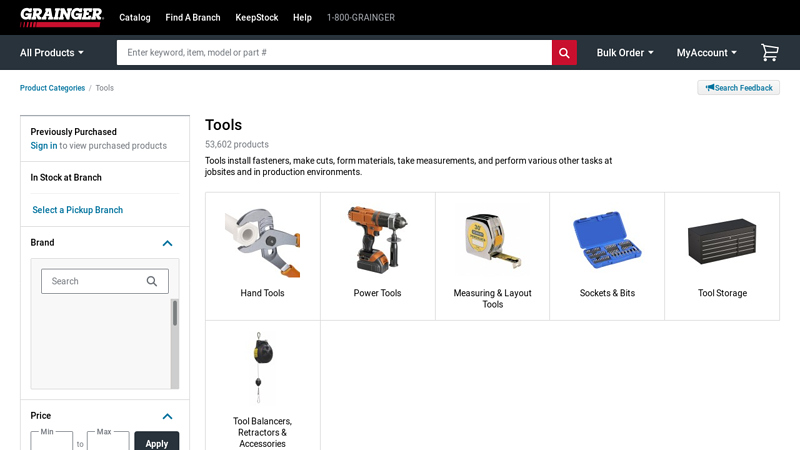
Task: Click the Previously Purchased heading
Action: (x=73, y=132)
